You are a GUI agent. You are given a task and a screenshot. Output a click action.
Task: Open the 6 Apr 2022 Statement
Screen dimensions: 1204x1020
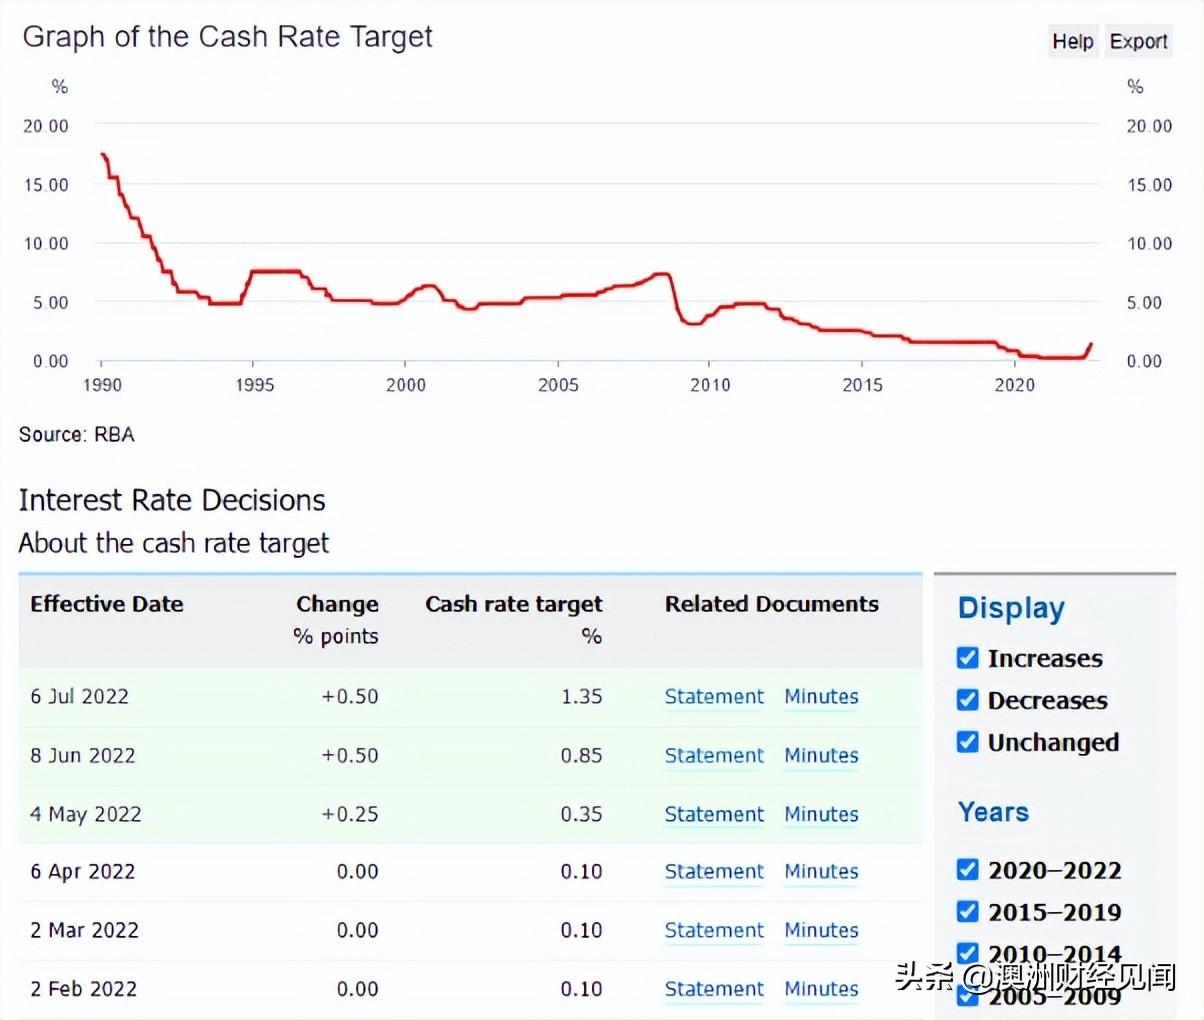tap(714, 872)
